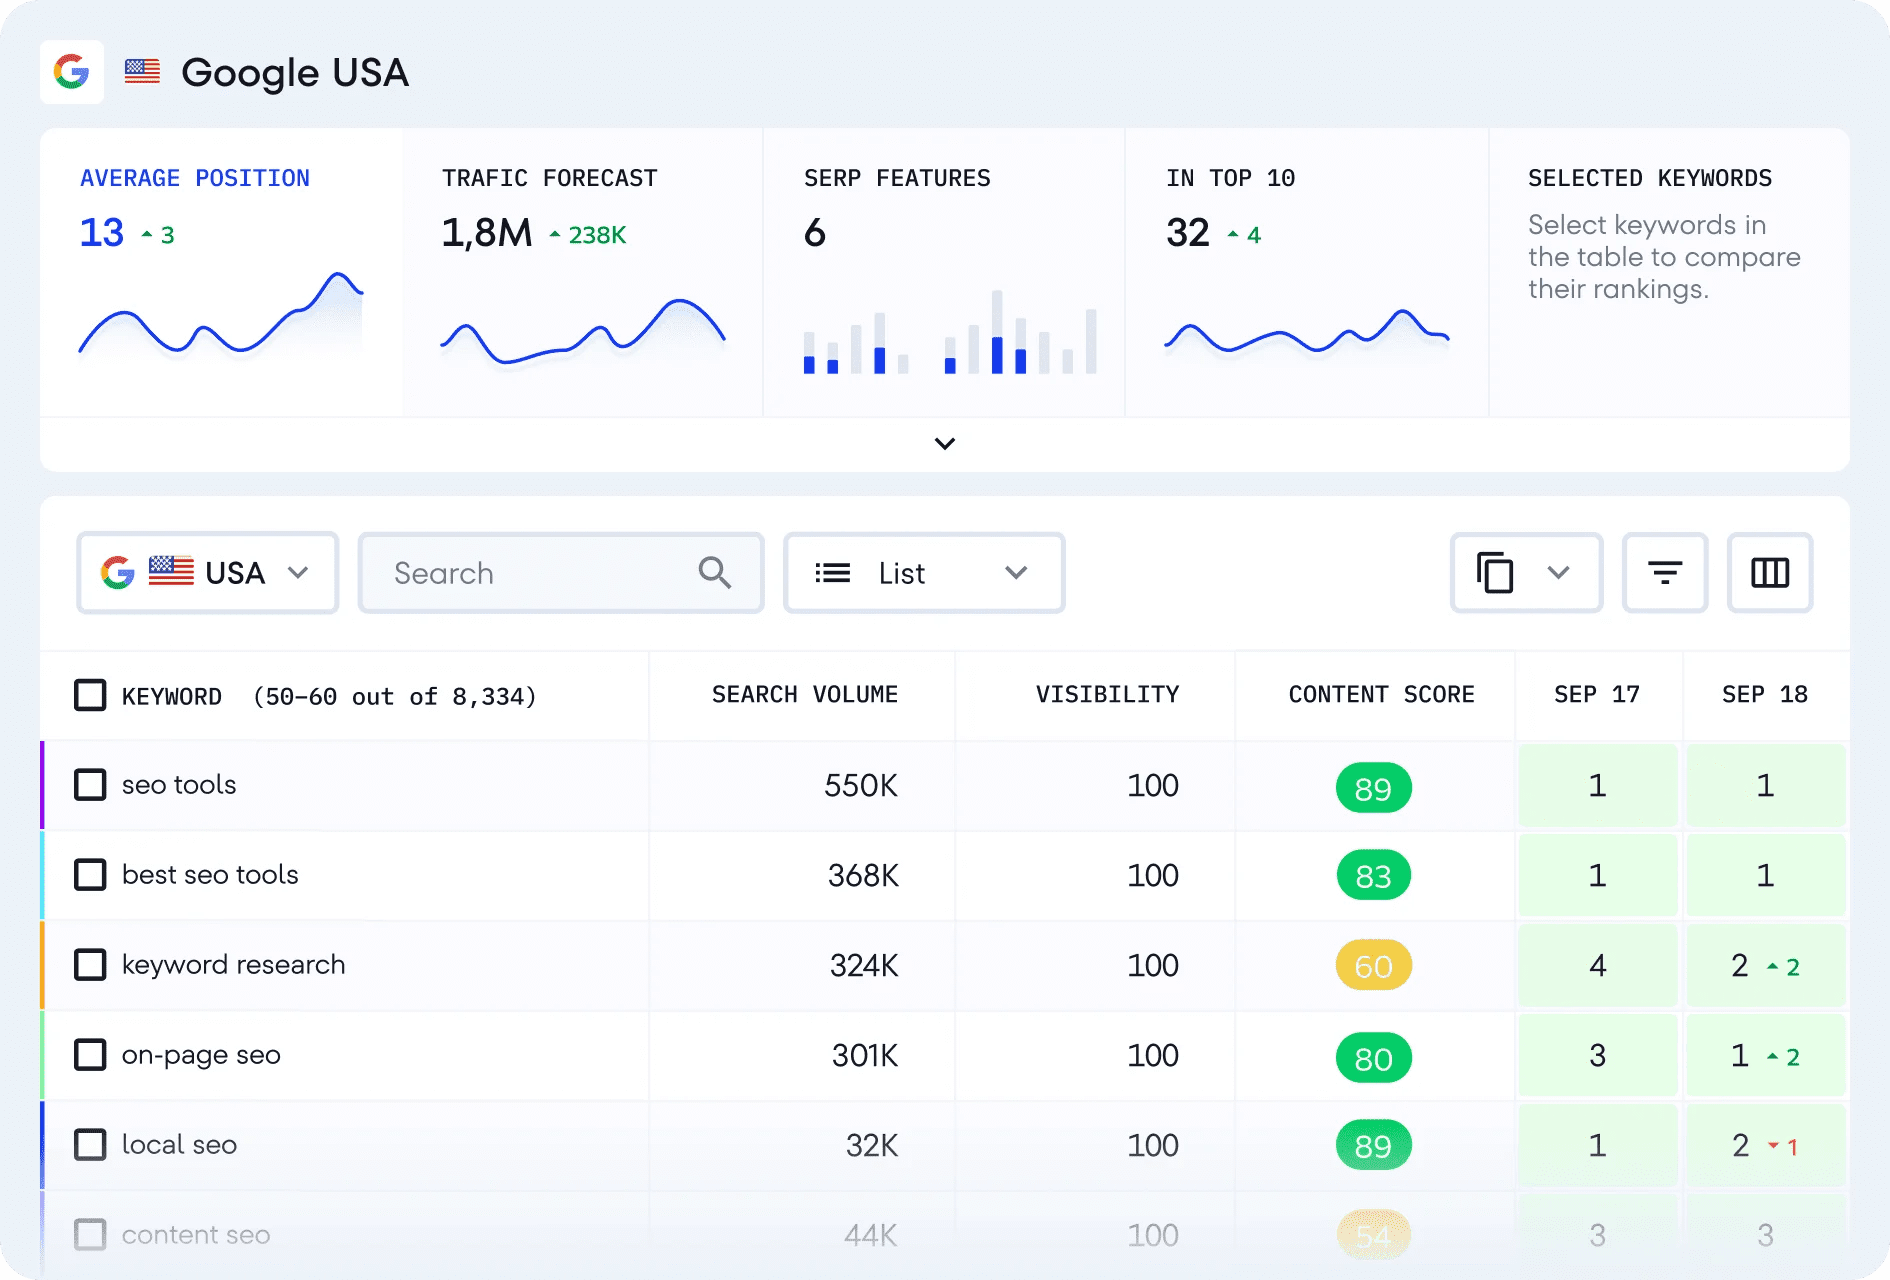
Task: Open the filter icon button
Action: click(1664, 573)
